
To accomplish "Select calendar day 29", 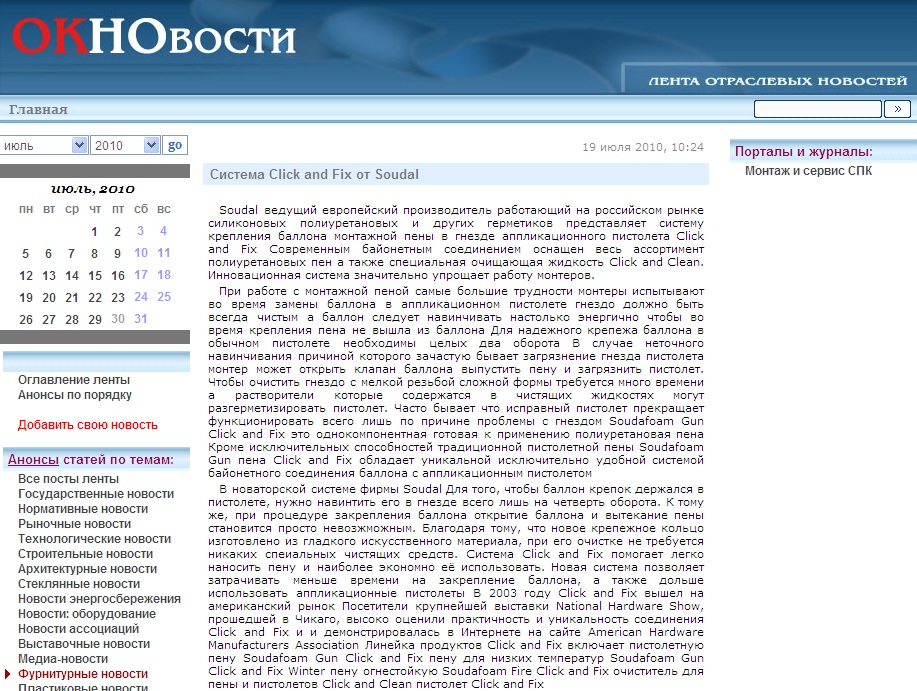I will (95, 320).
